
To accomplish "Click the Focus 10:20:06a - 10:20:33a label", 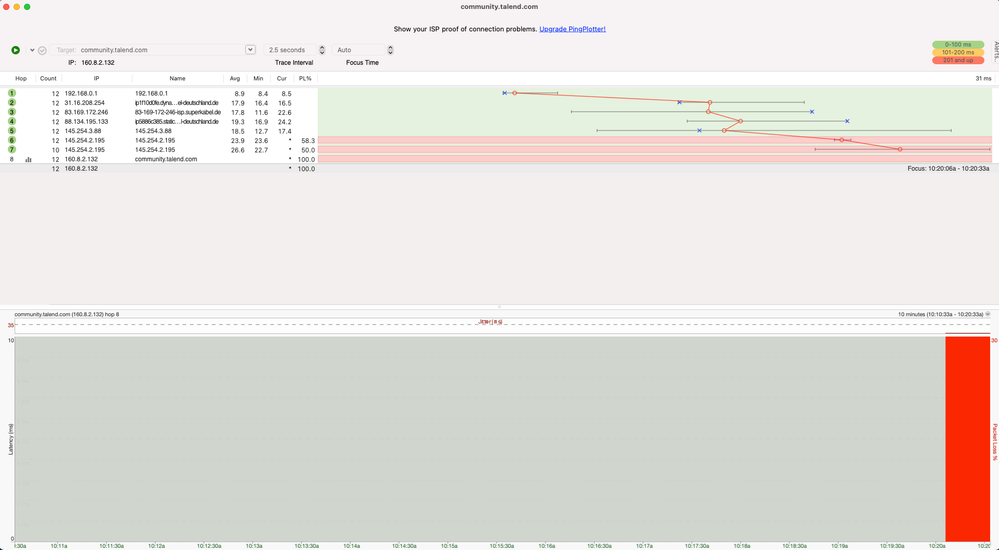I will [948, 169].
